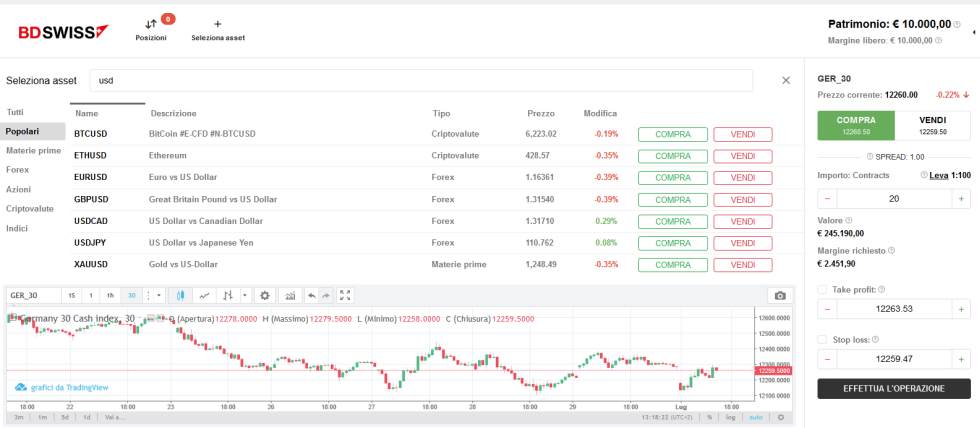Toggle fullscreen chart mode icon
The width and height of the screenshot is (980, 428).
(x=346, y=295)
